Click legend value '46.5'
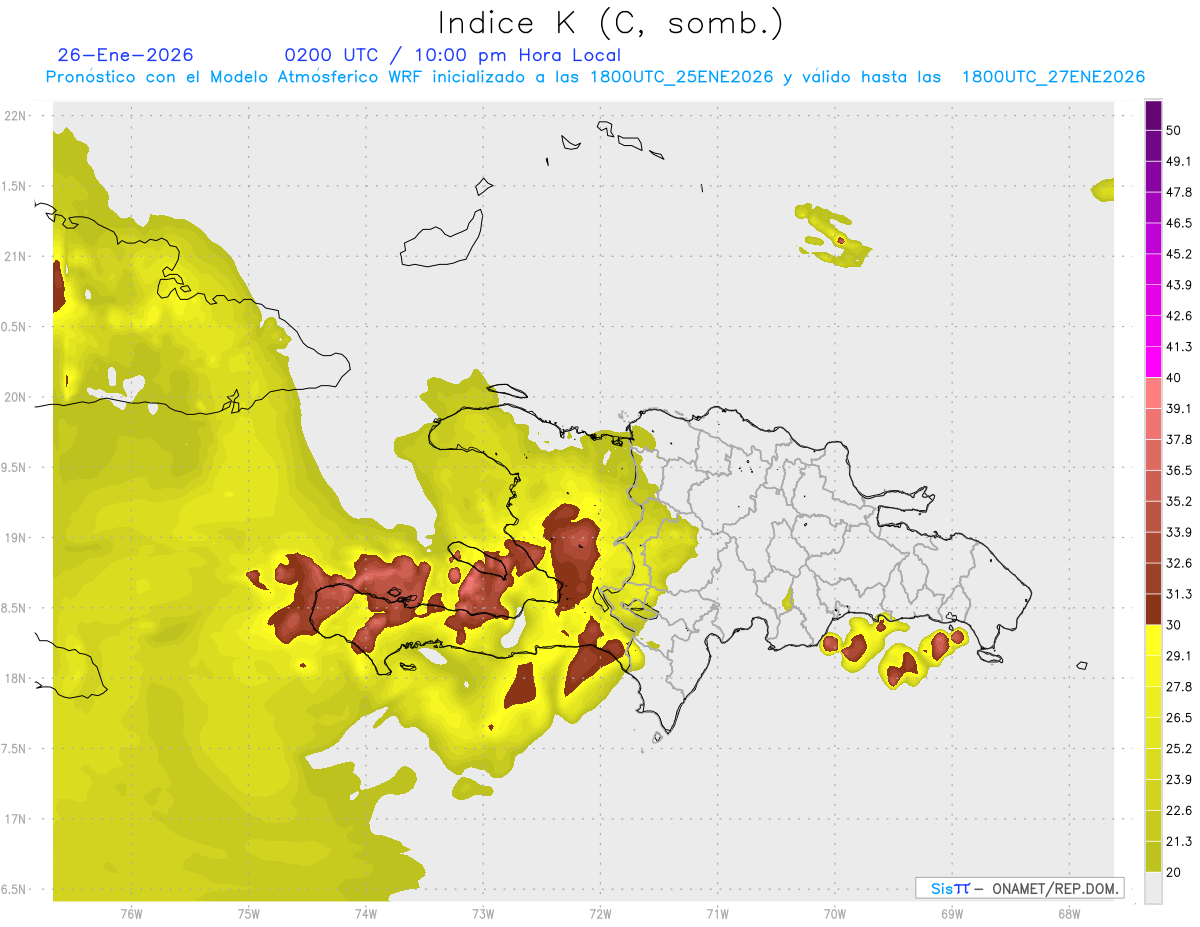The height and width of the screenshot is (927, 1200). (1178, 223)
